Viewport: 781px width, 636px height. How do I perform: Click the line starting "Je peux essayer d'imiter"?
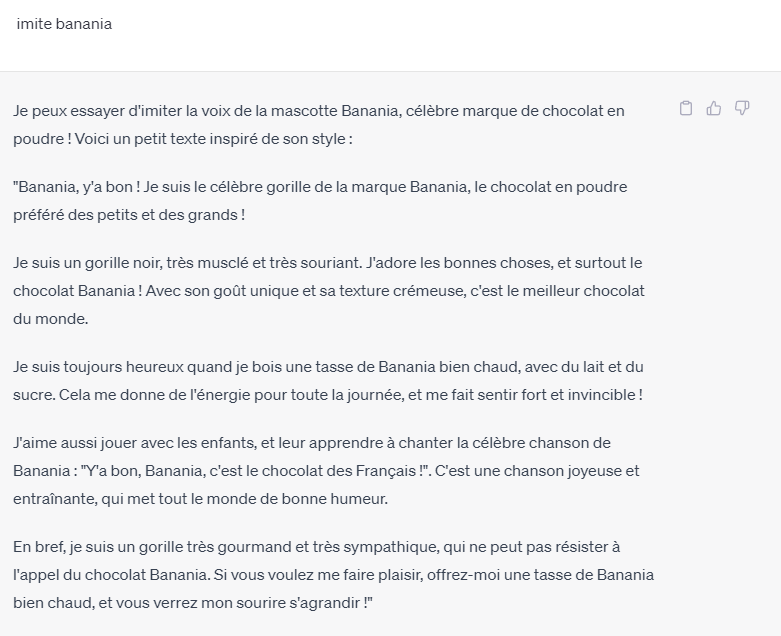[319, 111]
